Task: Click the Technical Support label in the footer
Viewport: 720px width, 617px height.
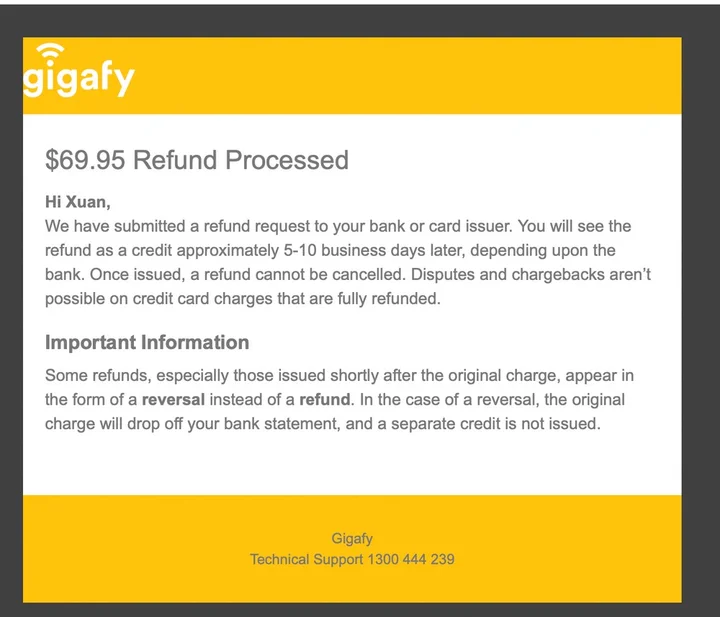Action: tap(306, 560)
